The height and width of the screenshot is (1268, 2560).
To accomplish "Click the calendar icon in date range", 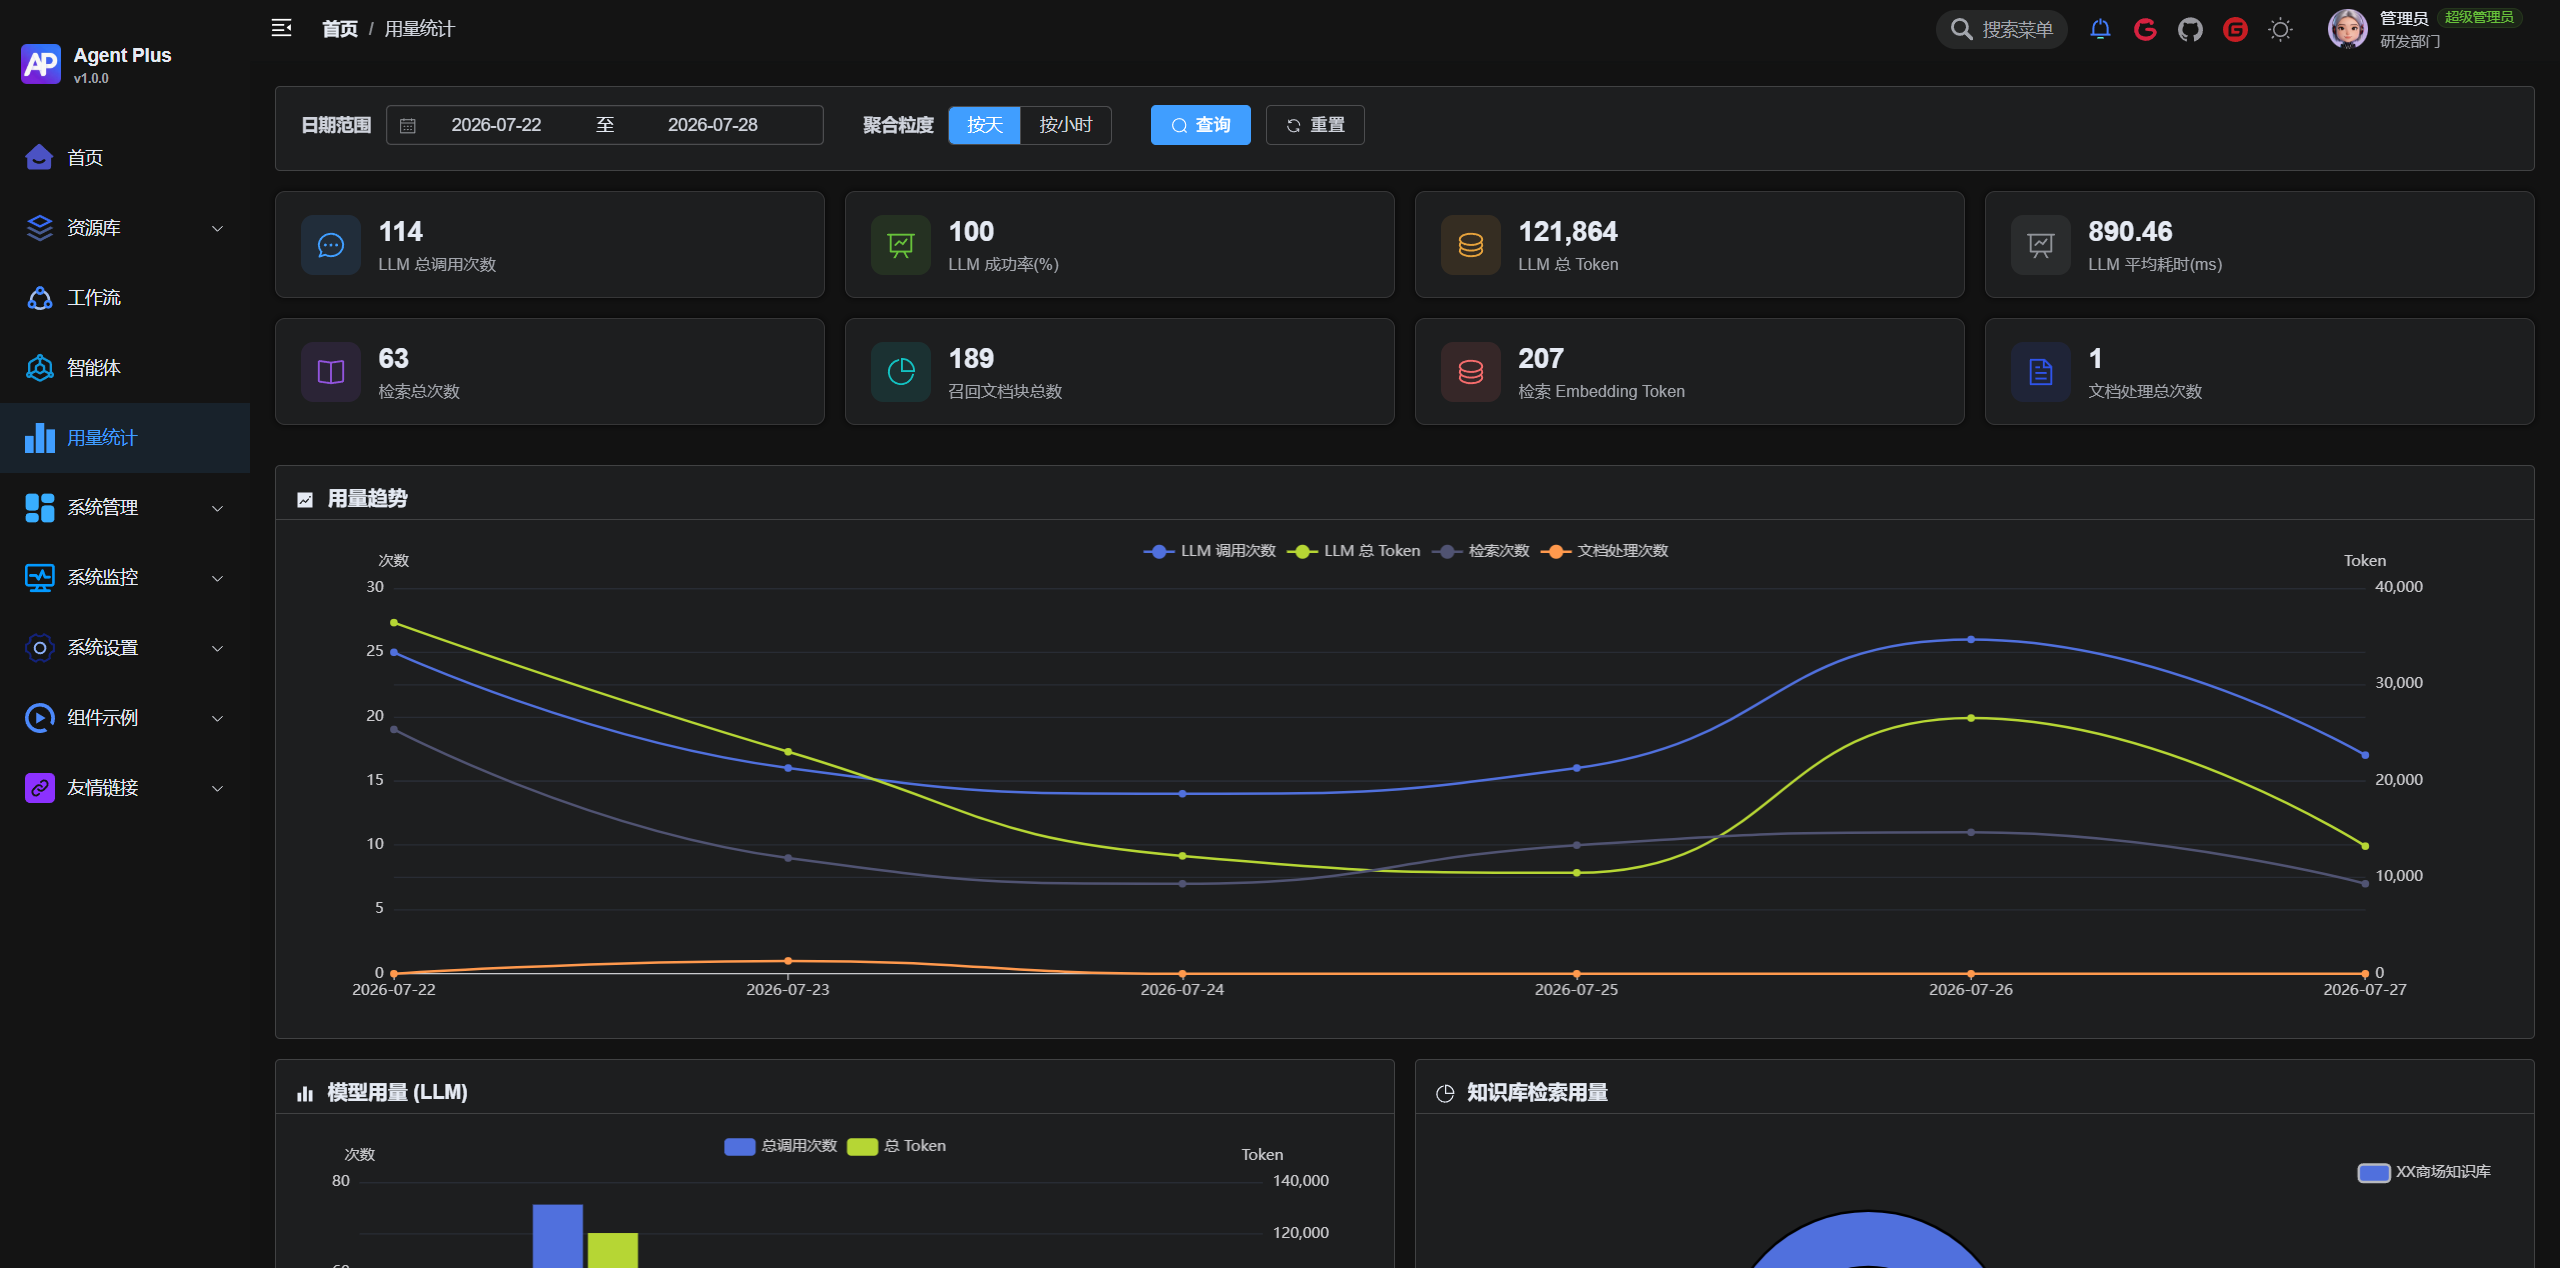I will [x=408, y=126].
